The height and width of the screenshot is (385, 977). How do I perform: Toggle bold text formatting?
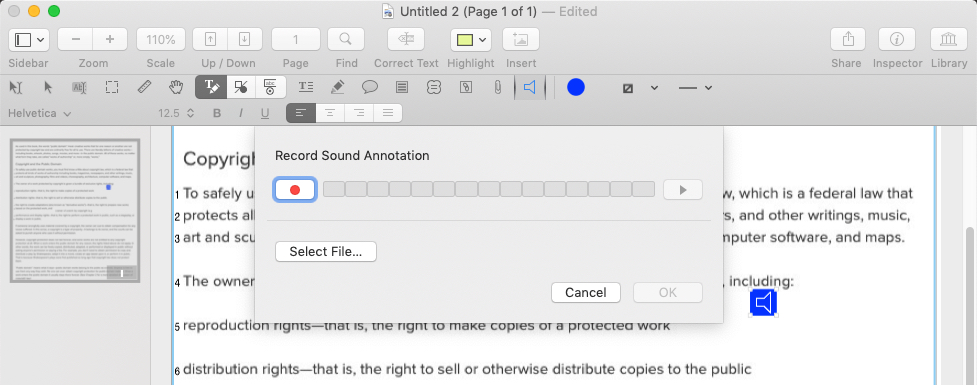point(217,113)
